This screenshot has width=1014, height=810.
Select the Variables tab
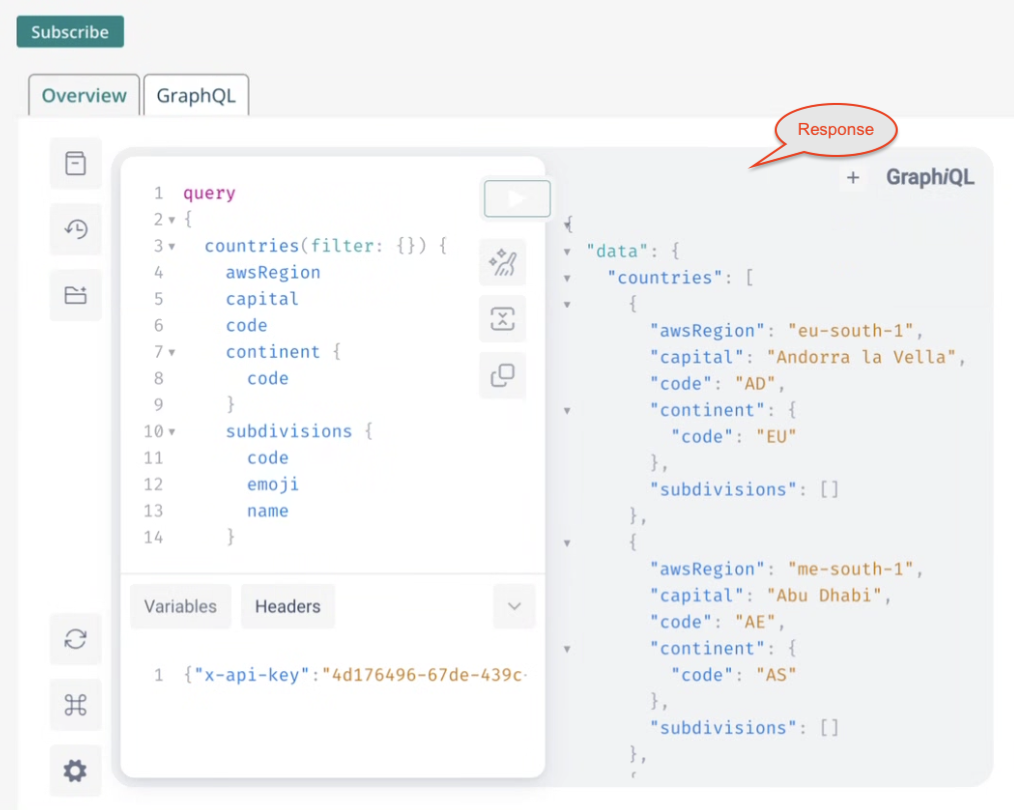[180, 606]
